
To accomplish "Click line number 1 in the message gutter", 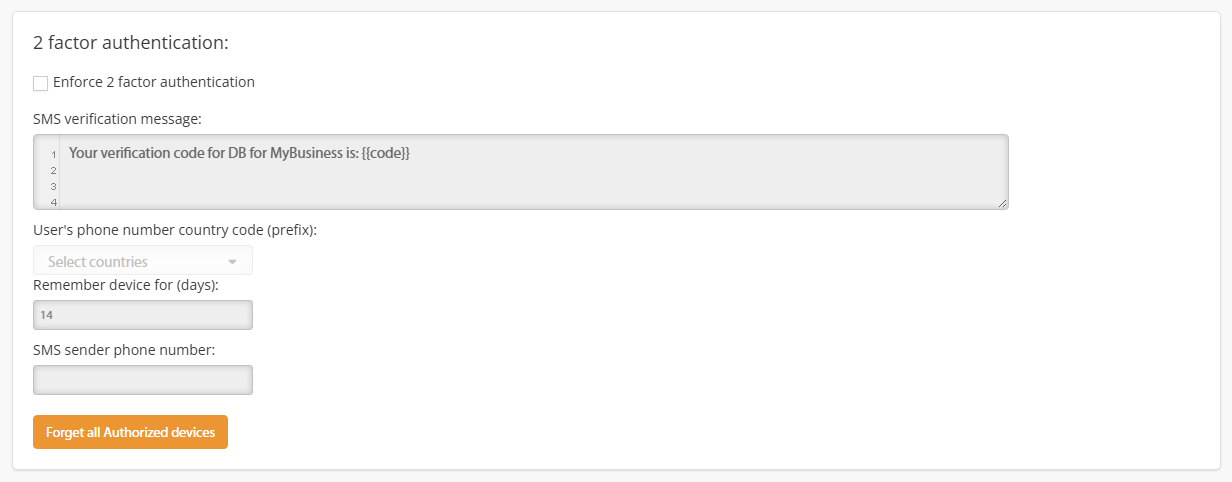I will tap(53, 156).
